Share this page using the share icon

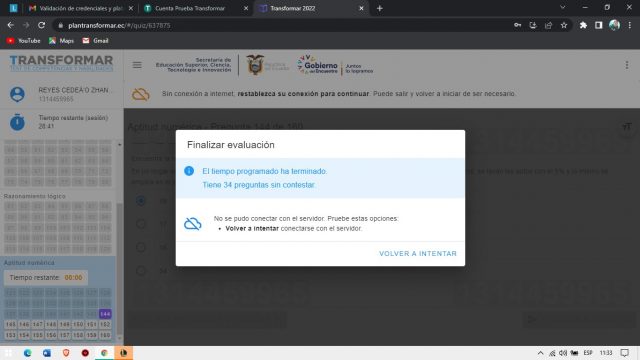(548, 25)
